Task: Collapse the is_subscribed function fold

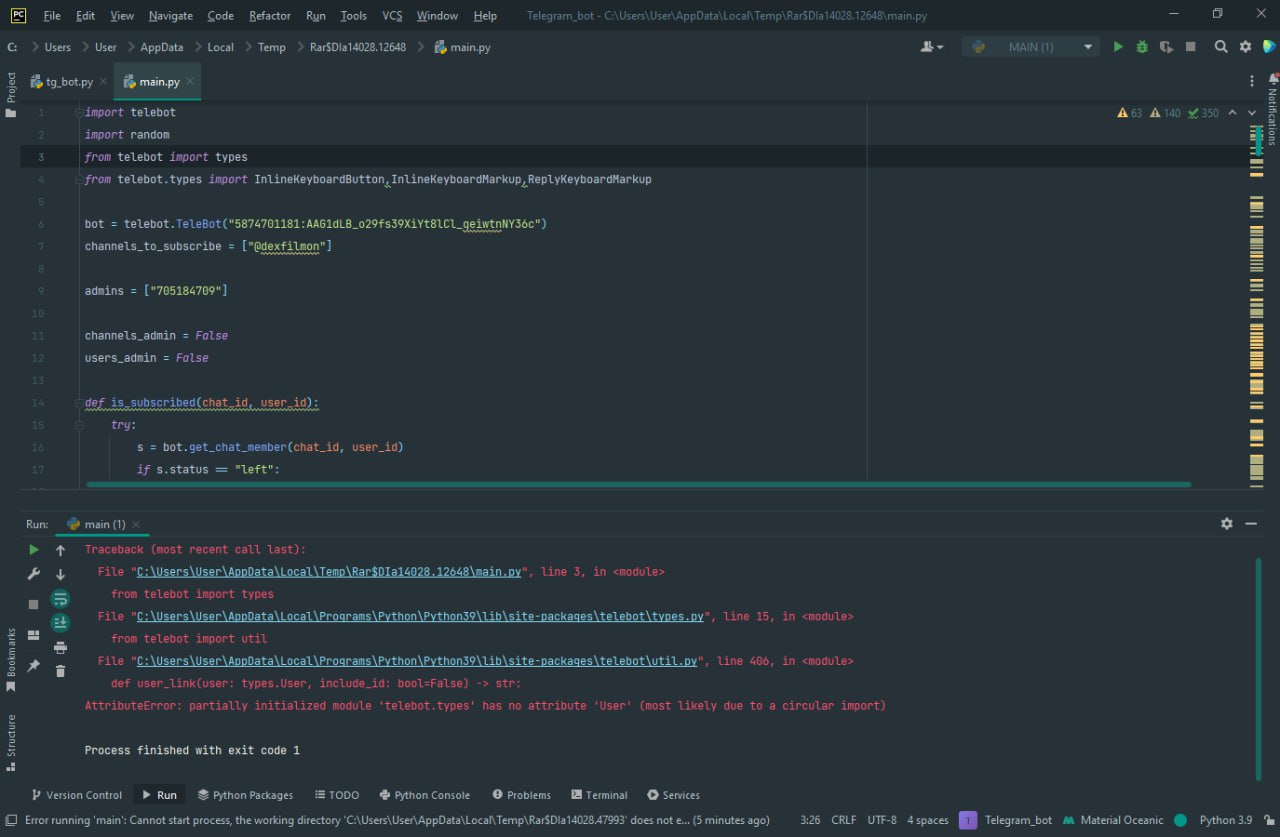Action: (77, 402)
